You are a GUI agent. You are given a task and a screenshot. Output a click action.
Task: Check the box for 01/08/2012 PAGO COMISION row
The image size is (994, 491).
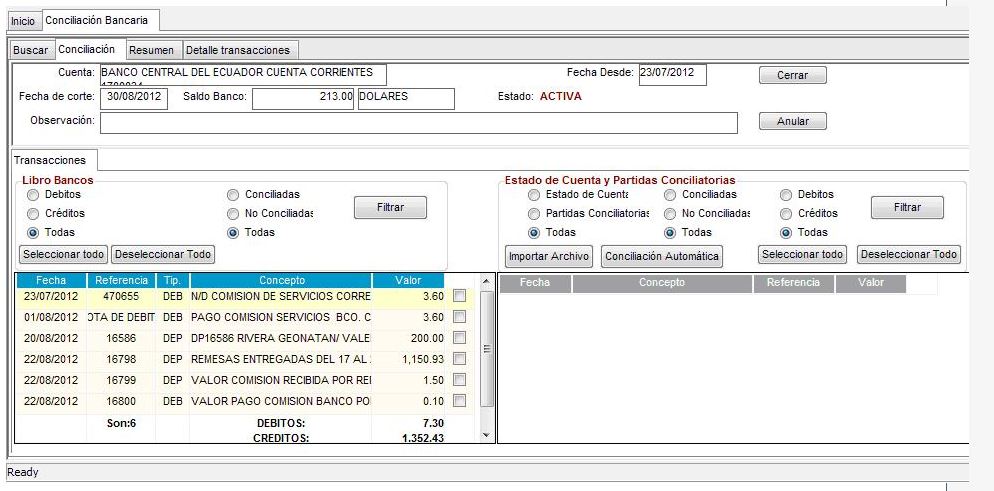coord(460,317)
